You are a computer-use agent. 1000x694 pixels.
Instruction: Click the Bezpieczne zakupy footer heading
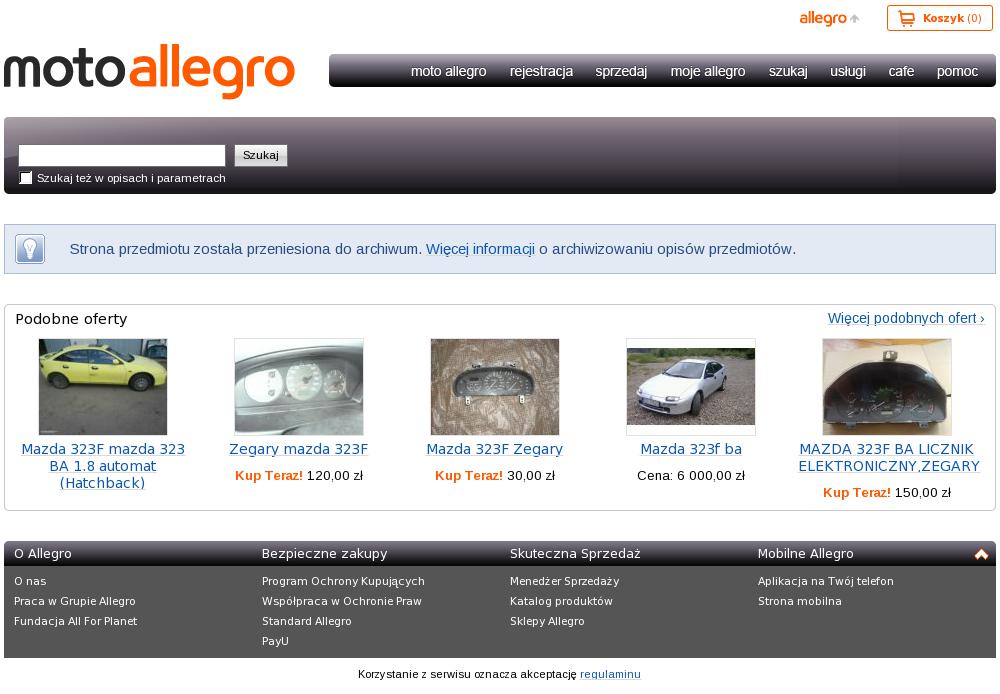point(325,554)
